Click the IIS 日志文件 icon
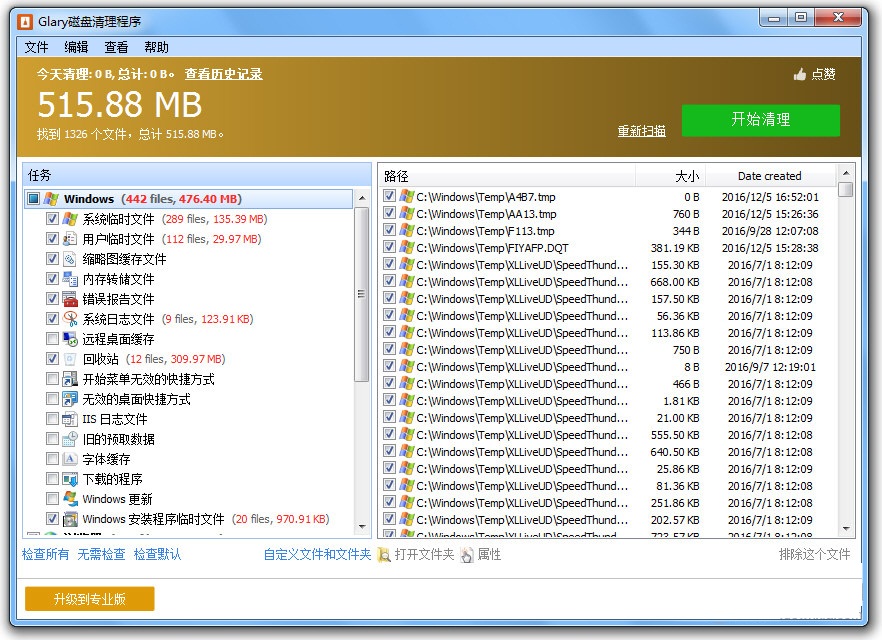 pos(70,419)
